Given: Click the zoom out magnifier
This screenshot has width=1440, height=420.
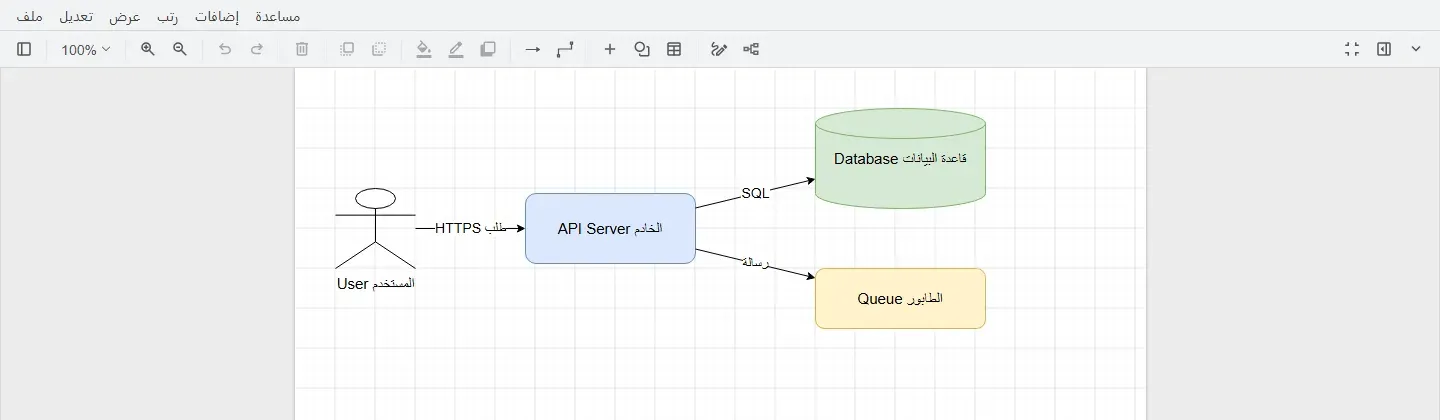Looking at the screenshot, I should tap(180, 49).
